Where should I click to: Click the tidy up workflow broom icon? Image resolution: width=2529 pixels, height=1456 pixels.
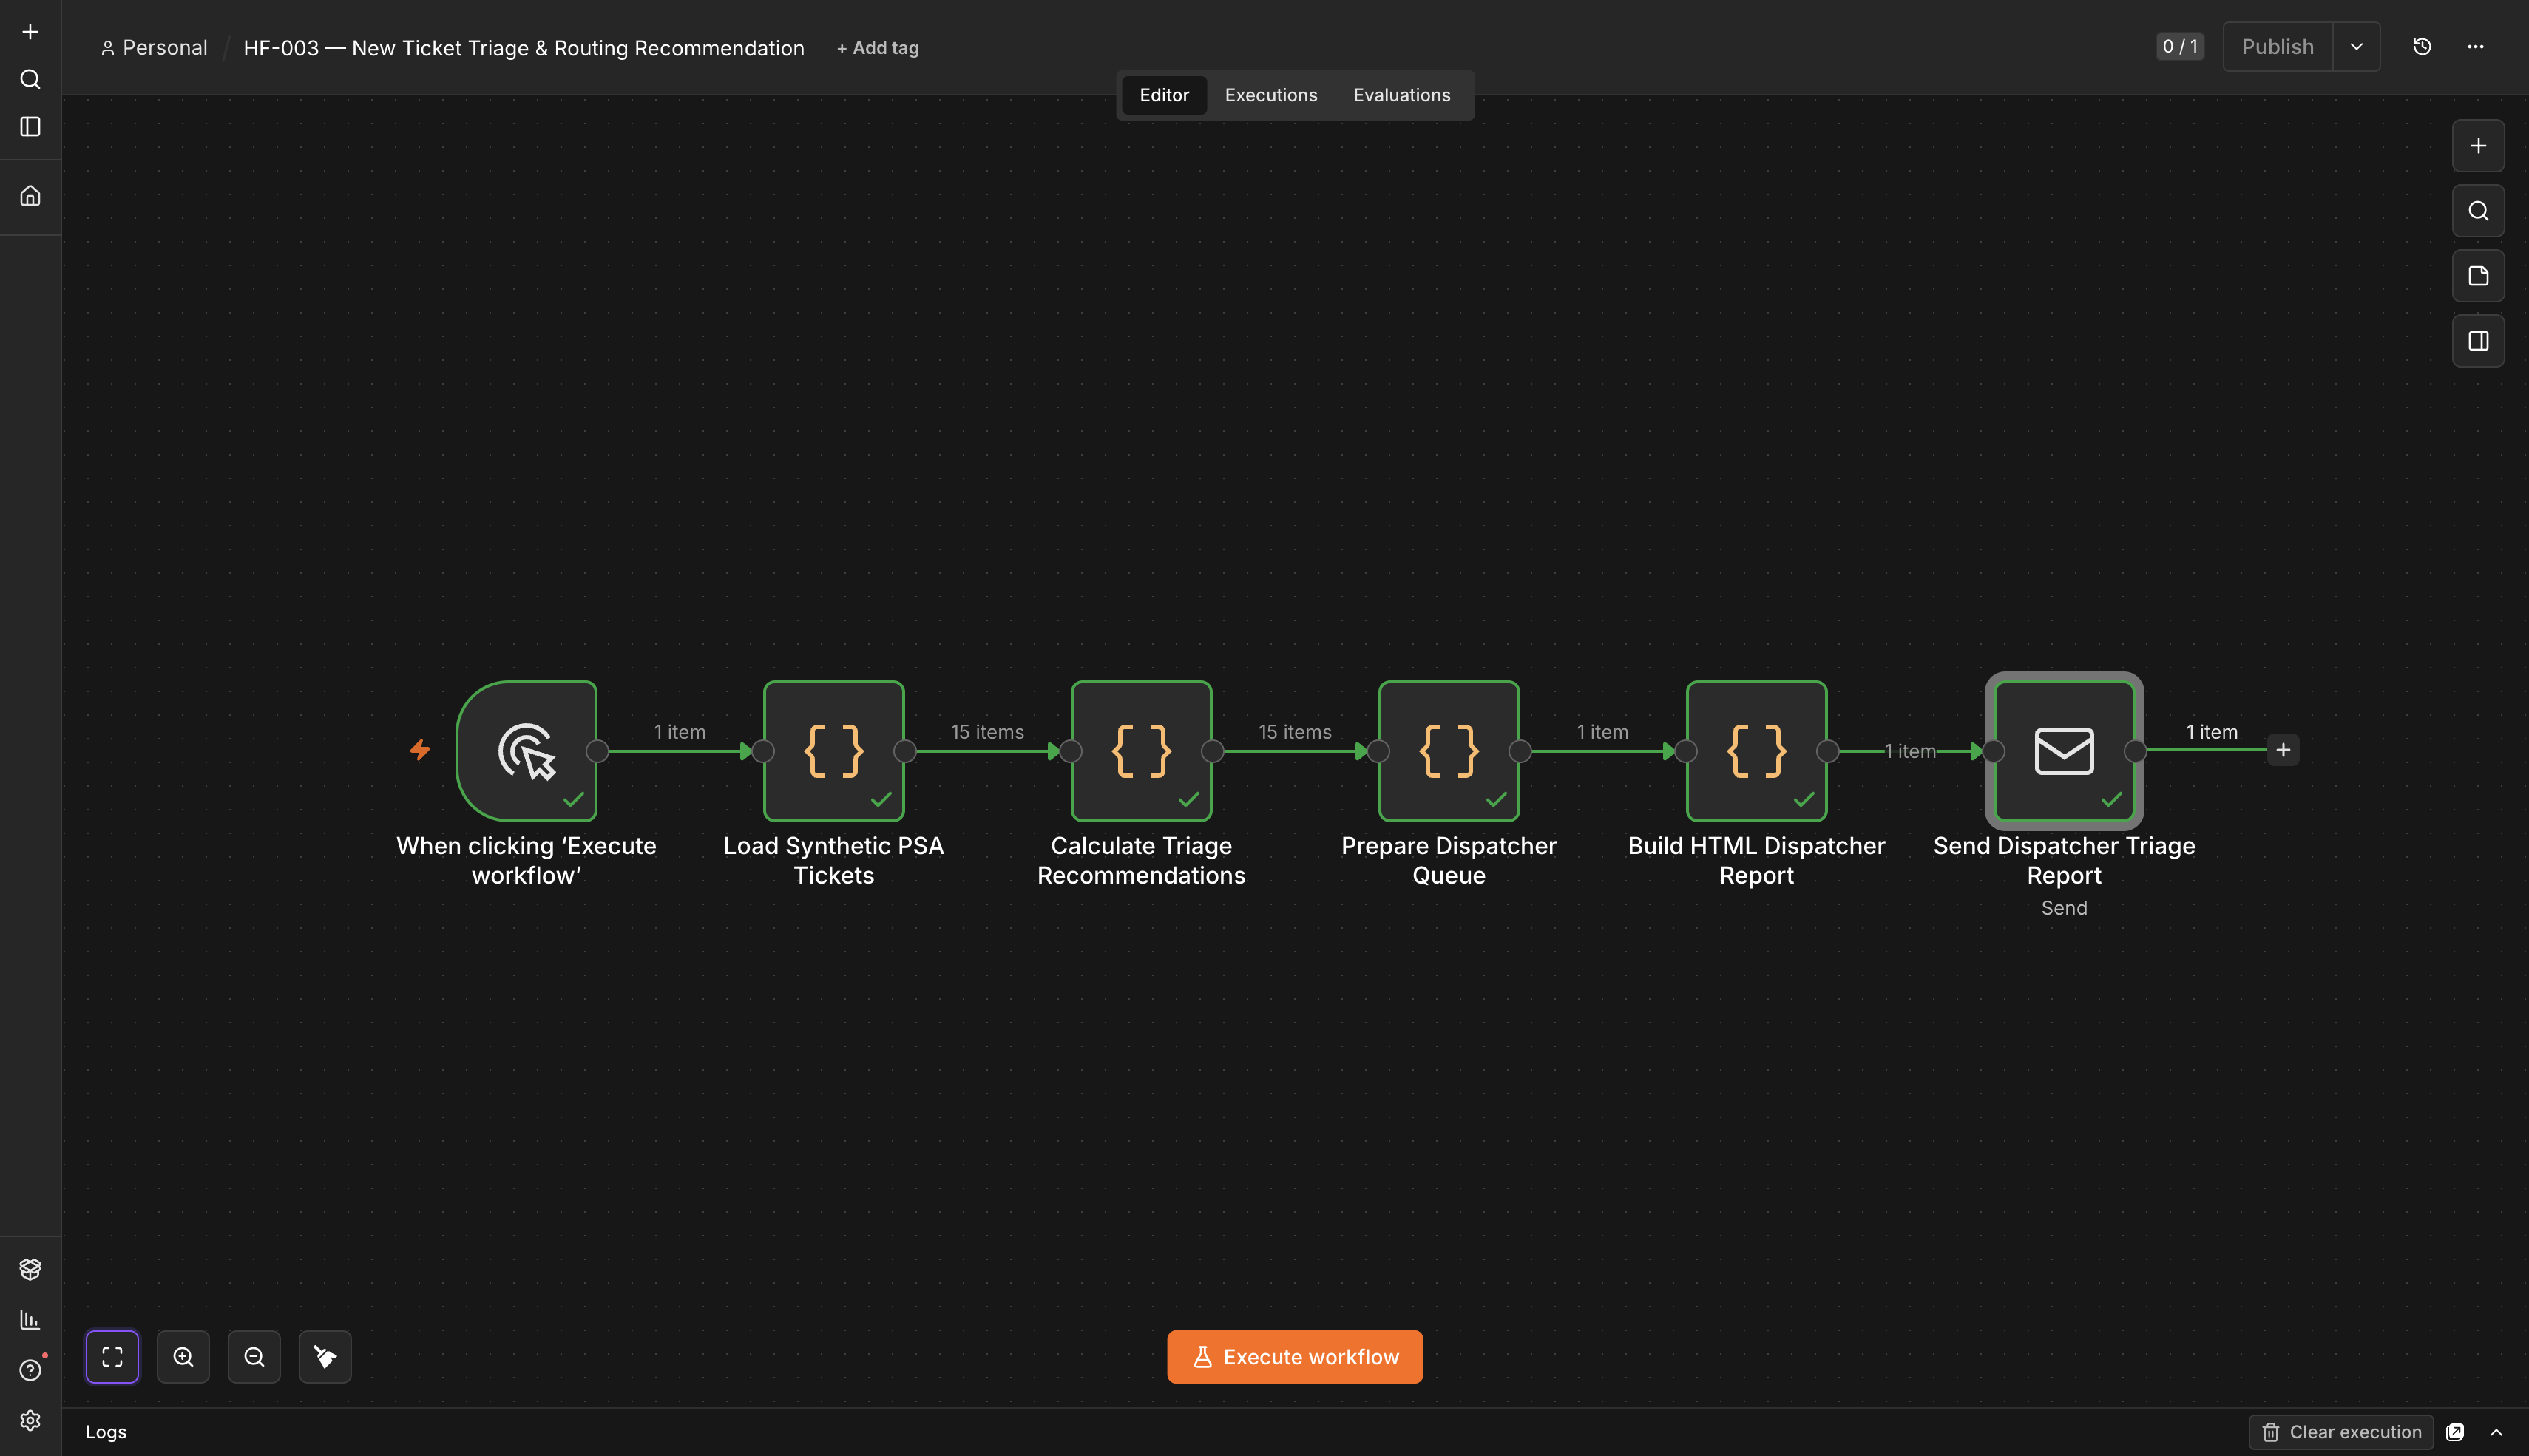point(325,1357)
